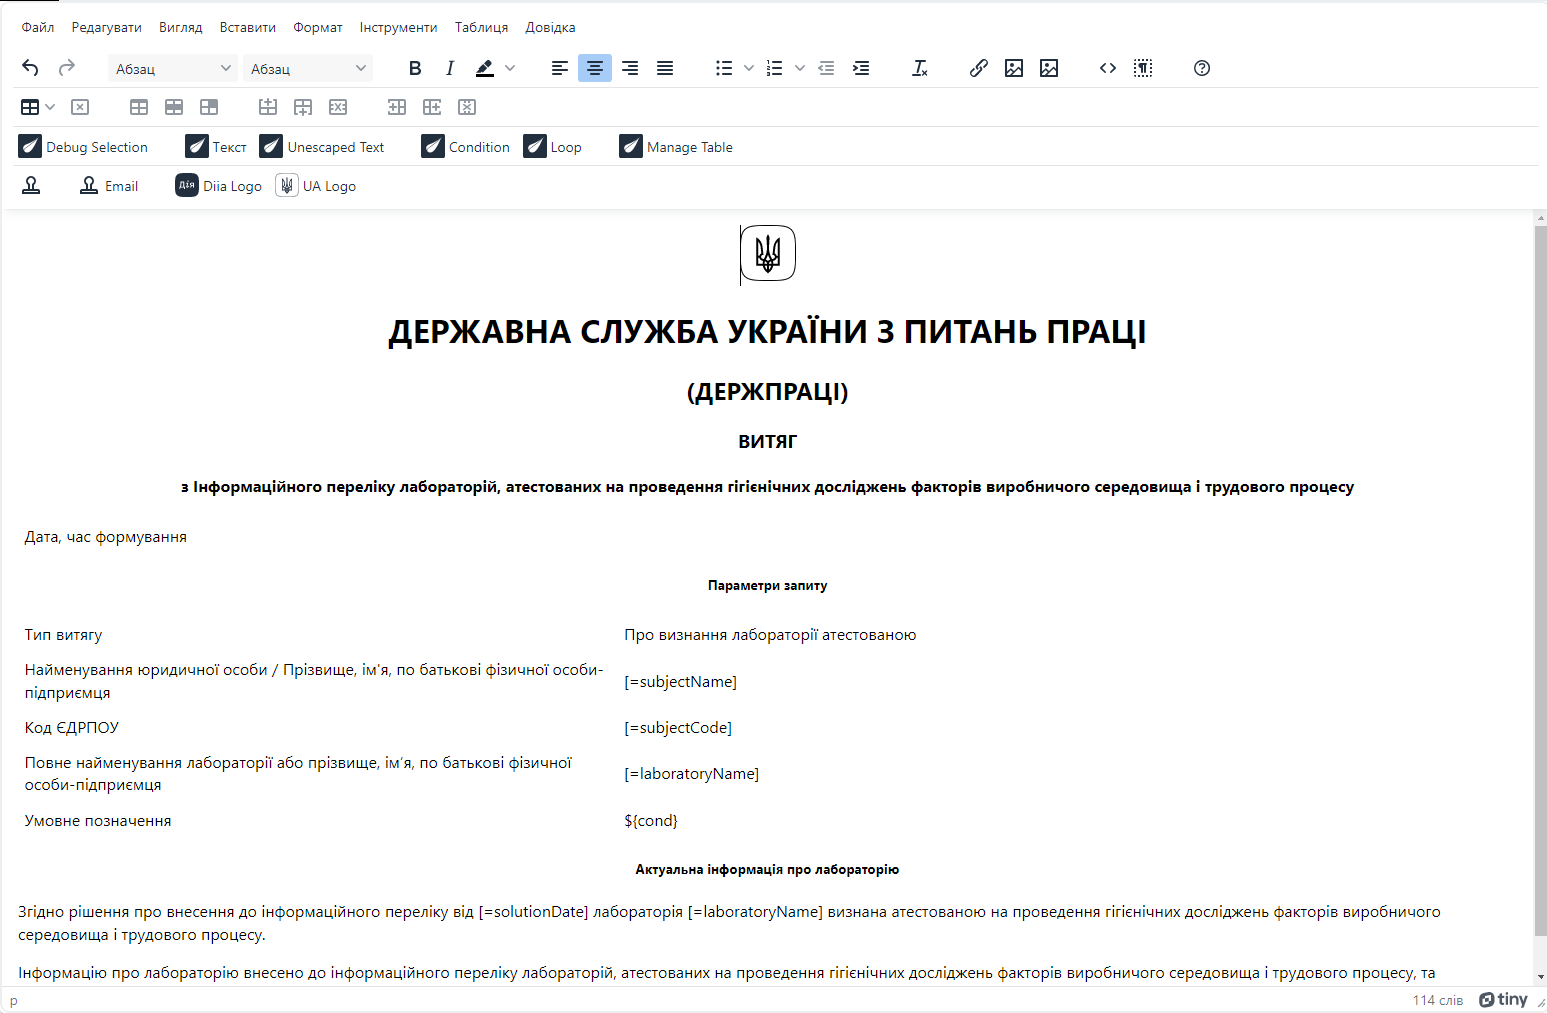Click the redo arrow icon
The image size is (1547, 1013).
point(67,68)
